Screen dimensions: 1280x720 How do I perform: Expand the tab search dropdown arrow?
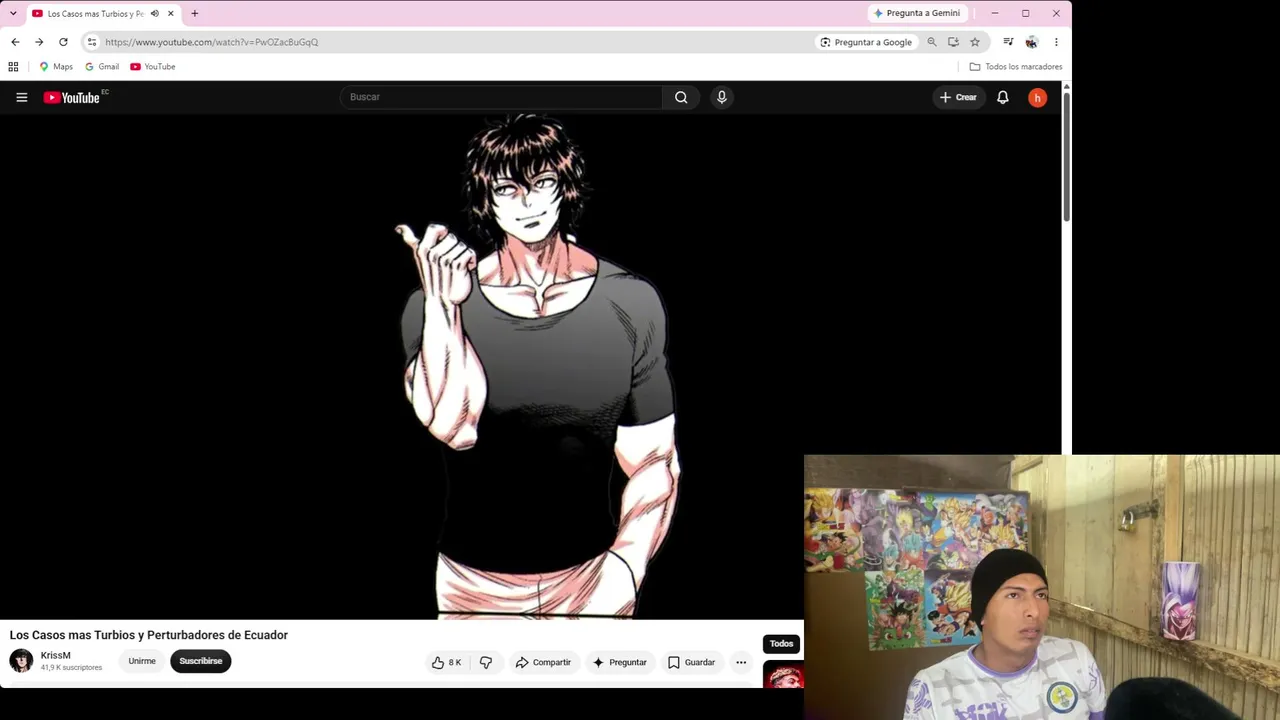(13, 14)
